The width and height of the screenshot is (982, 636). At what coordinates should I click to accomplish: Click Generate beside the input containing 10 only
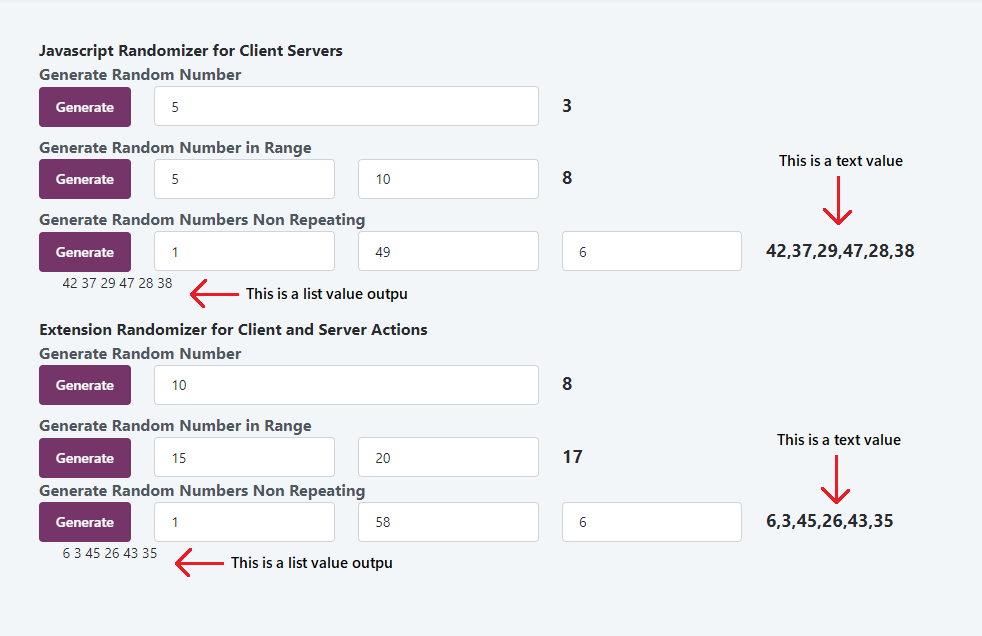(x=85, y=385)
